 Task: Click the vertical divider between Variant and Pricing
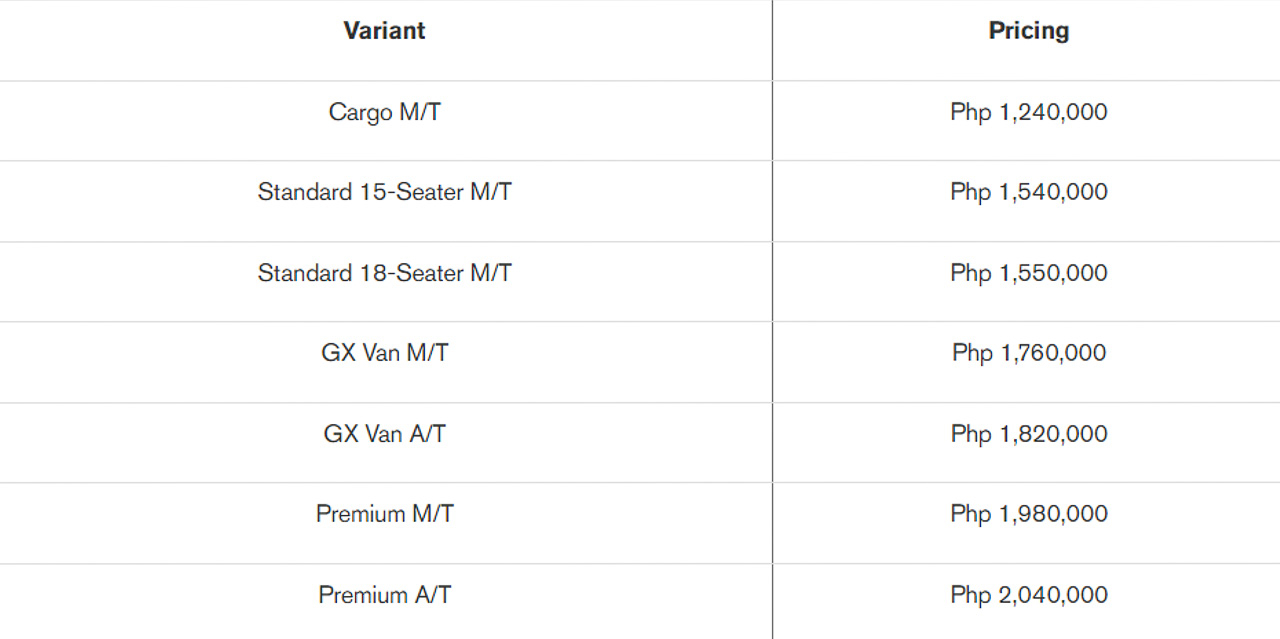(772, 320)
